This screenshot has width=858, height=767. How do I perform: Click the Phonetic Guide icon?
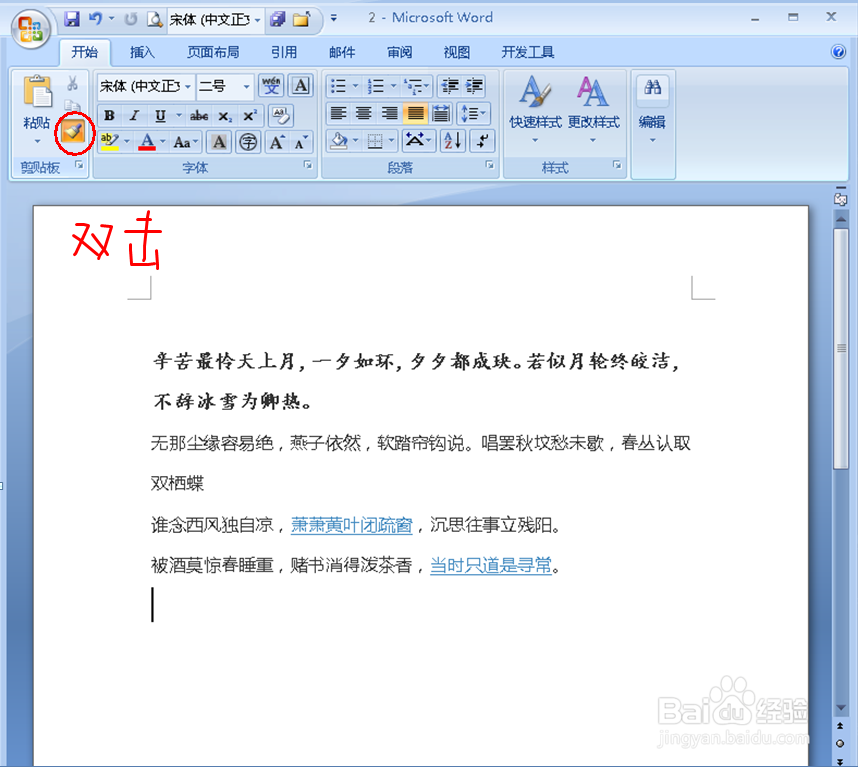coord(270,85)
